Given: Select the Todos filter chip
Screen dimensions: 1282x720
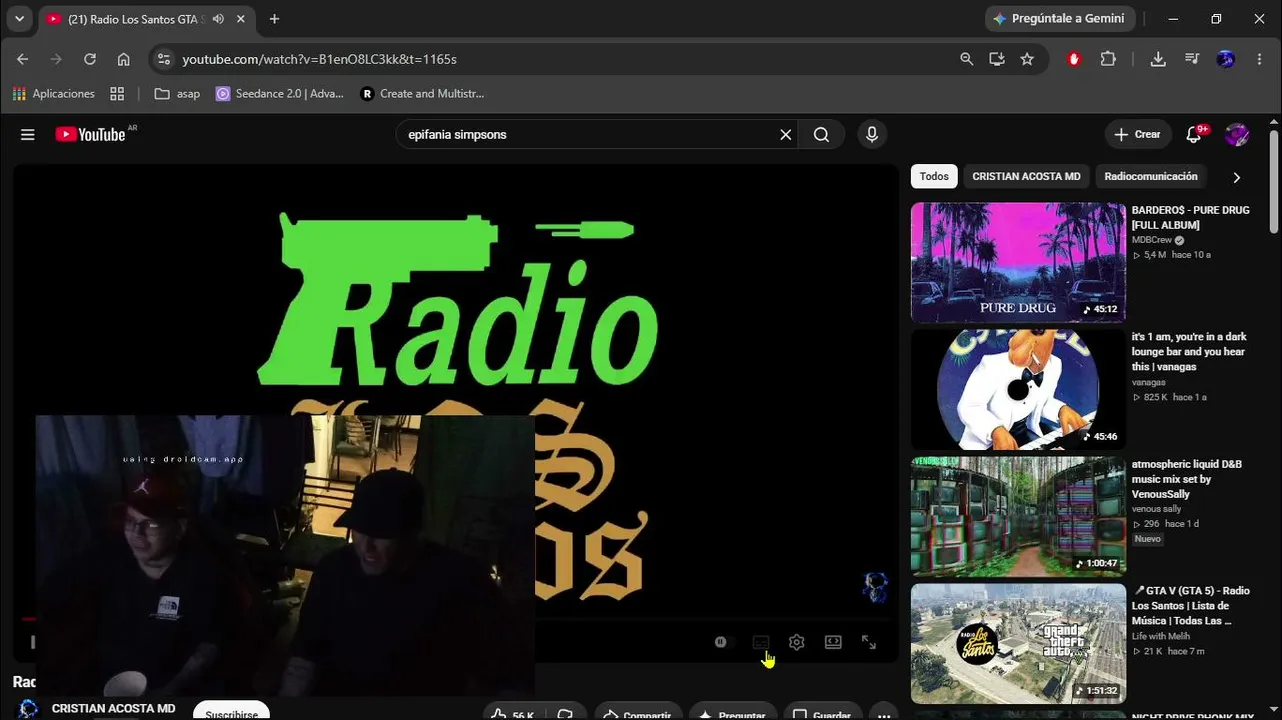Looking at the screenshot, I should pyautogui.click(x=934, y=177).
